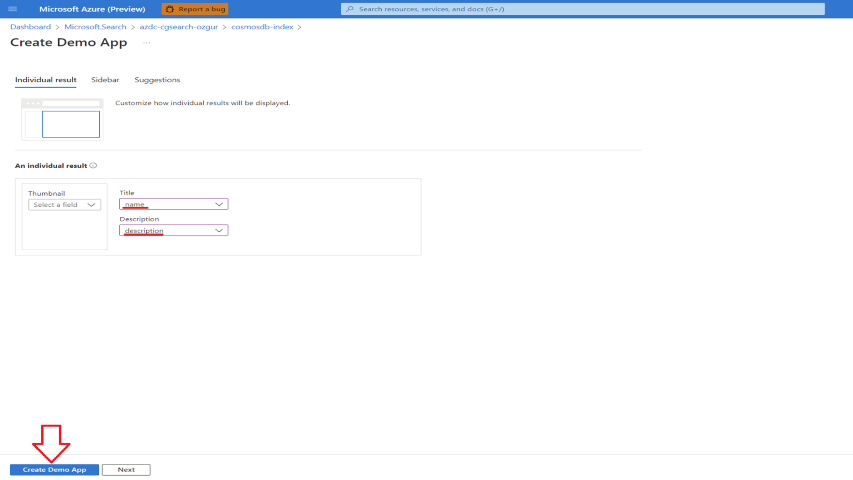Open Microsoft.Search breadcrumb link
This screenshot has height=480, width=853.
[x=95, y=27]
